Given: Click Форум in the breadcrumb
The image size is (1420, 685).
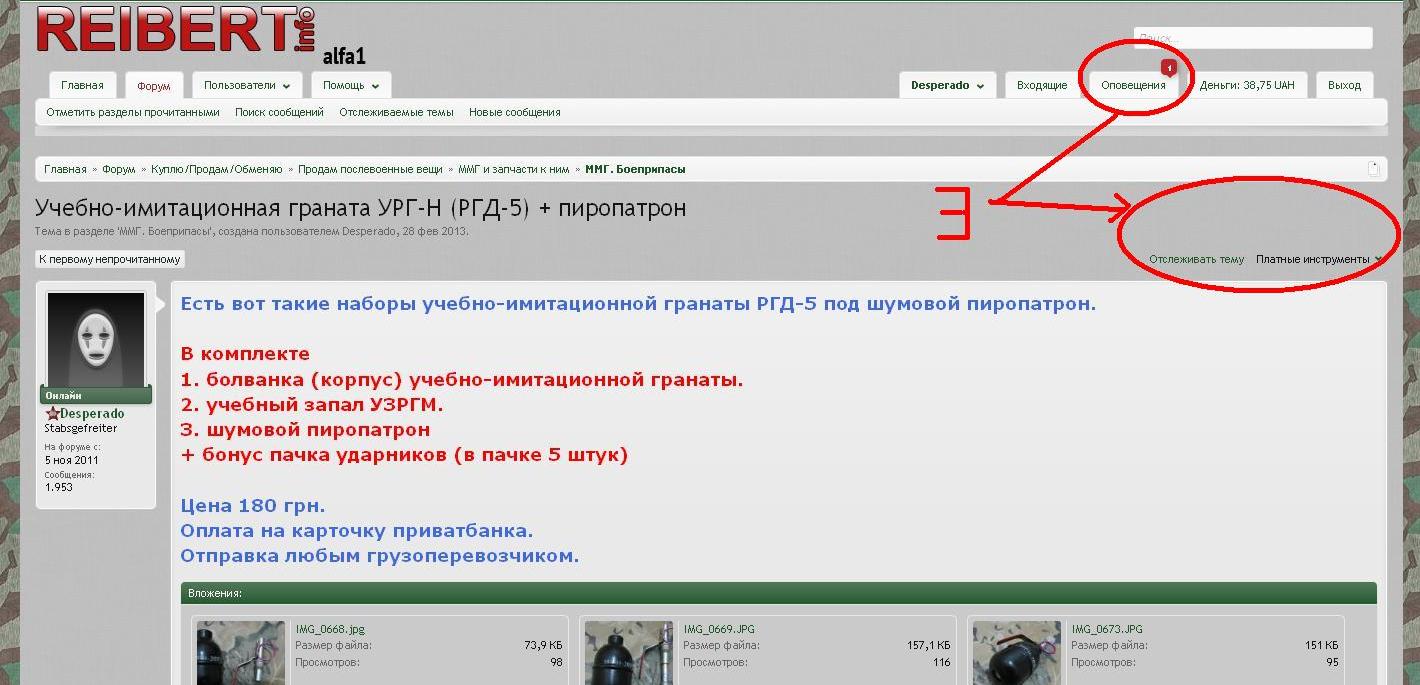Looking at the screenshot, I should coord(119,169).
